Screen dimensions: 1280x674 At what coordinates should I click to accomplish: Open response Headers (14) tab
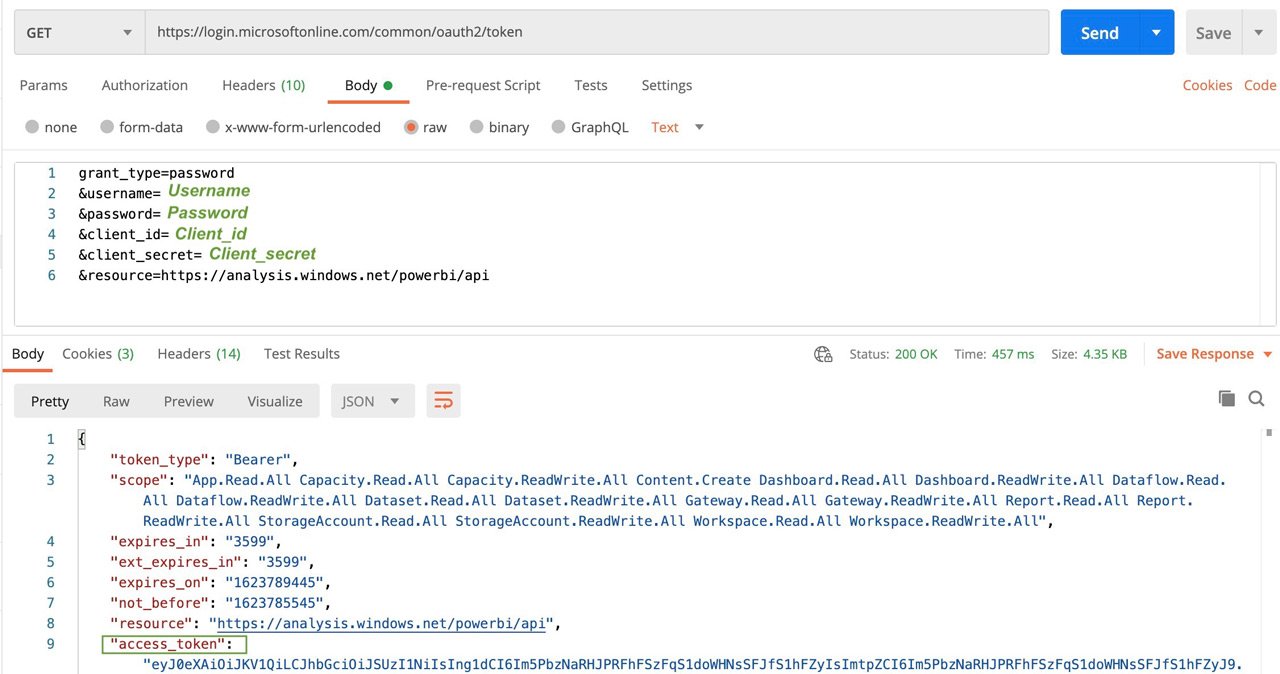click(x=199, y=354)
